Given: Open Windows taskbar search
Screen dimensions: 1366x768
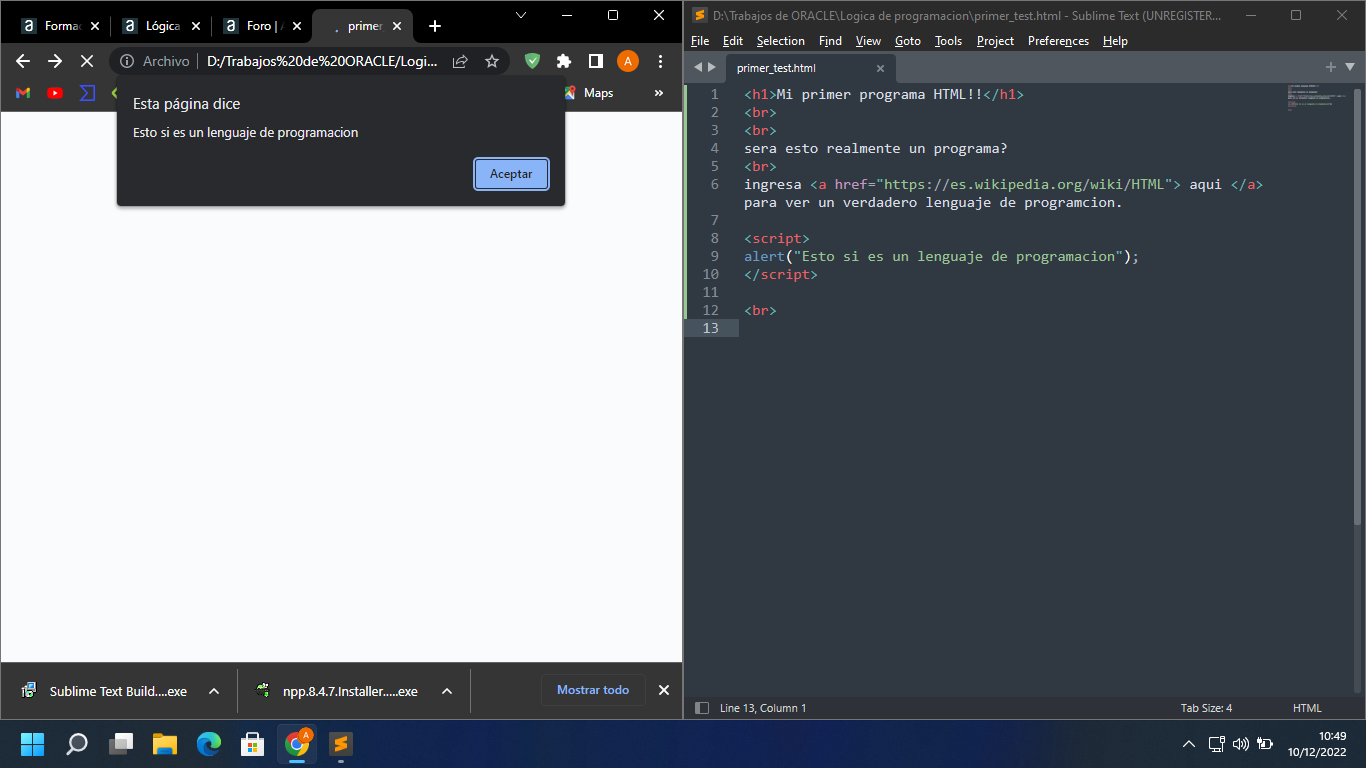Looking at the screenshot, I should (77, 744).
